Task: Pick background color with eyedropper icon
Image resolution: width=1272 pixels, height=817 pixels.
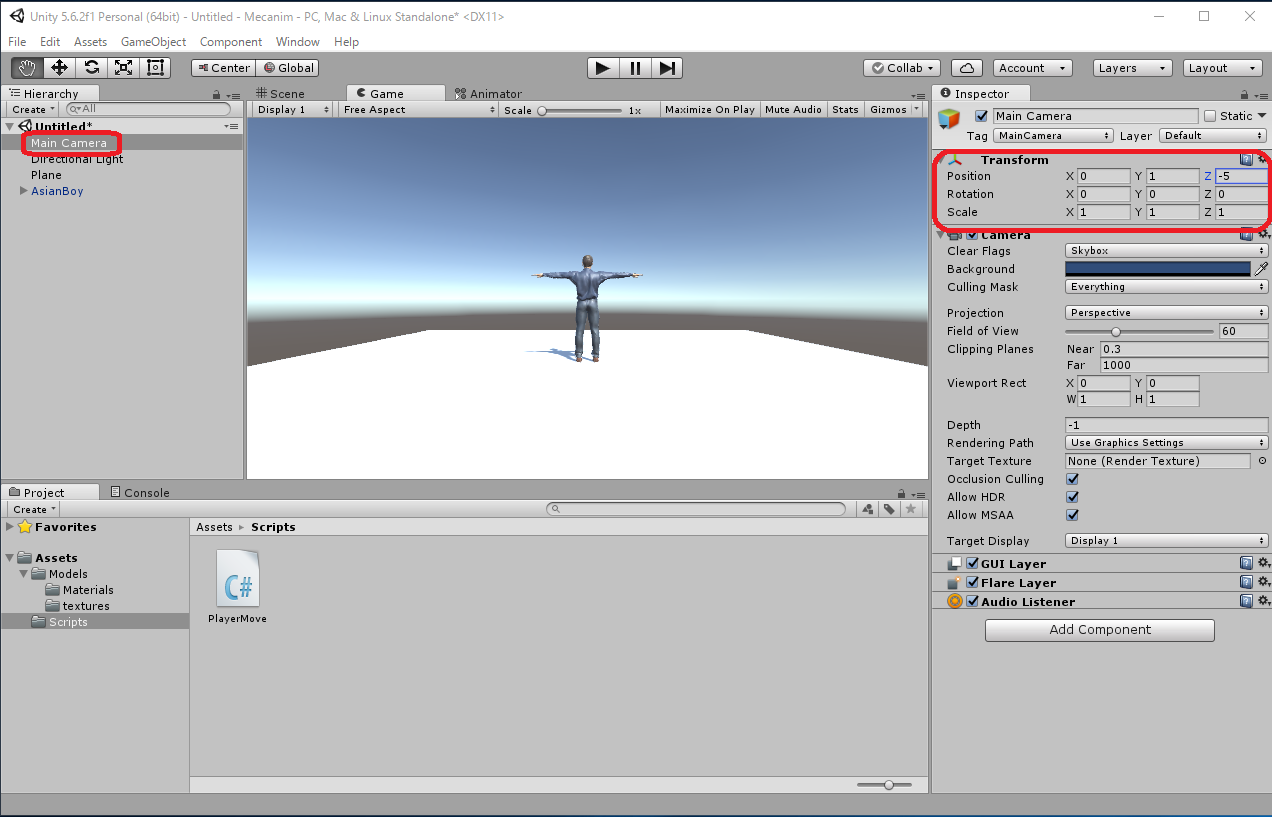Action: pyautogui.click(x=1261, y=269)
